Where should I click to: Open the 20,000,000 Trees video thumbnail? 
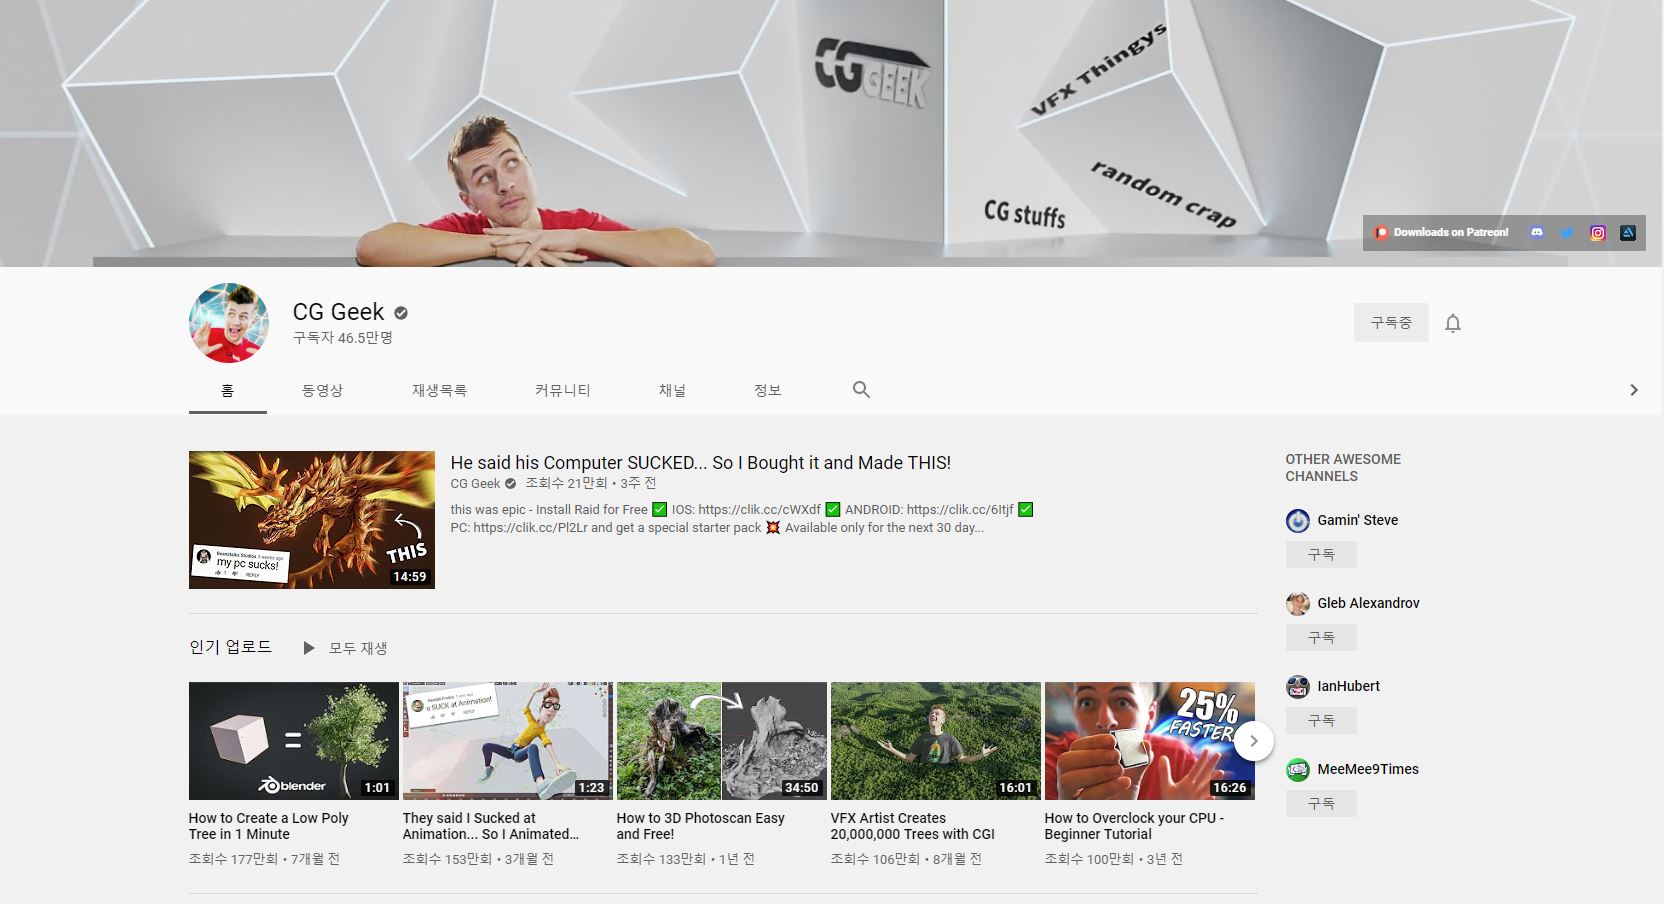(x=936, y=741)
